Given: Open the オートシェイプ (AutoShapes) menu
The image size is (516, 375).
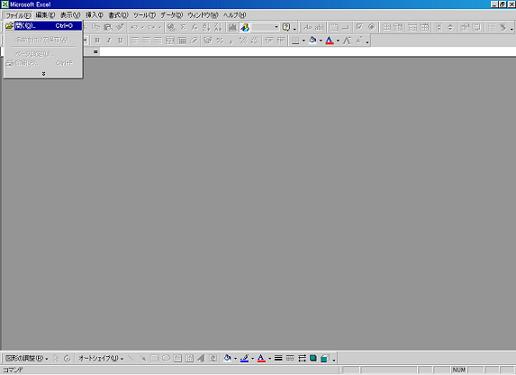Looking at the screenshot, I should click(101, 358).
